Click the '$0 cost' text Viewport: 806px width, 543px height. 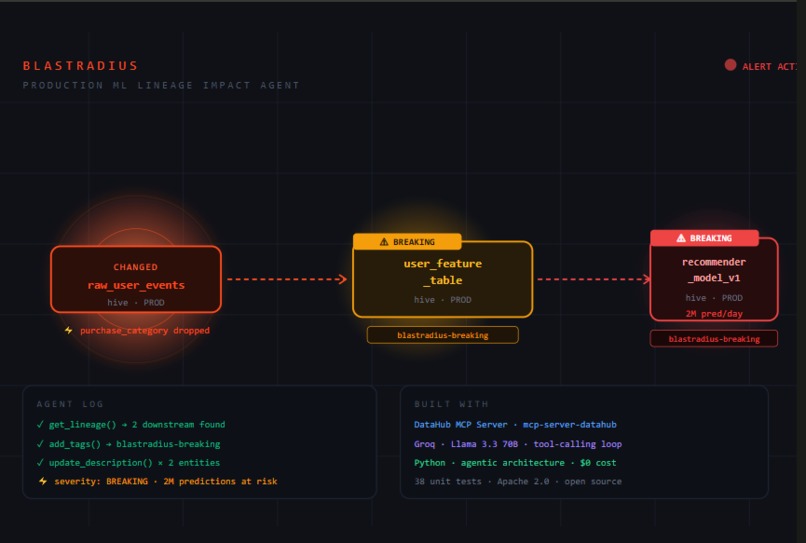598,463
